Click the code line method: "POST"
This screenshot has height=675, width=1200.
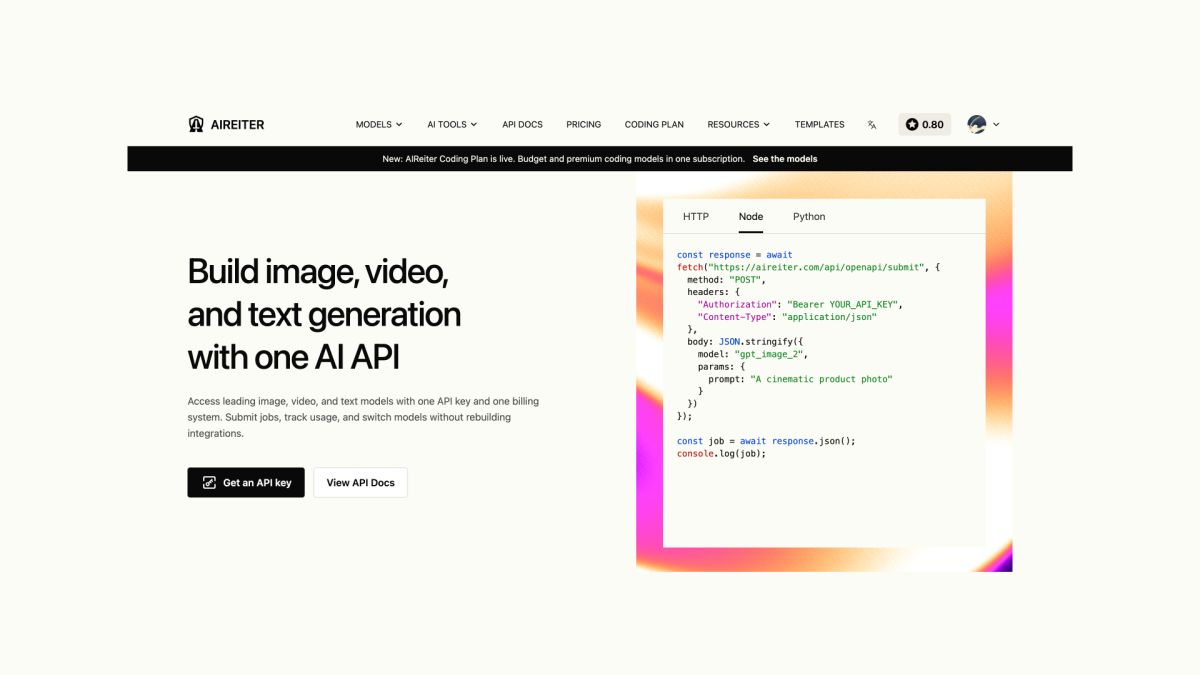pos(726,279)
